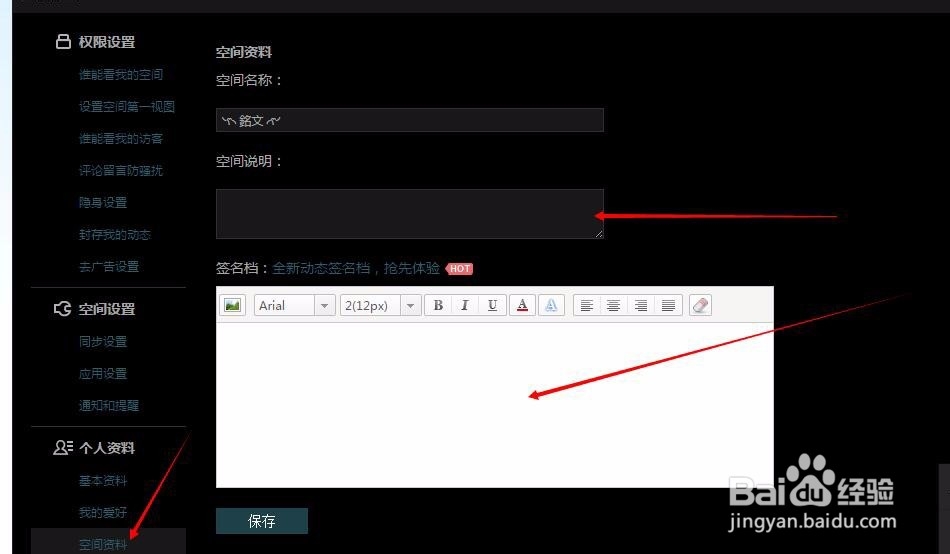
Task: Open 封存我的动态 menu item
Action: pyautogui.click(x=115, y=235)
